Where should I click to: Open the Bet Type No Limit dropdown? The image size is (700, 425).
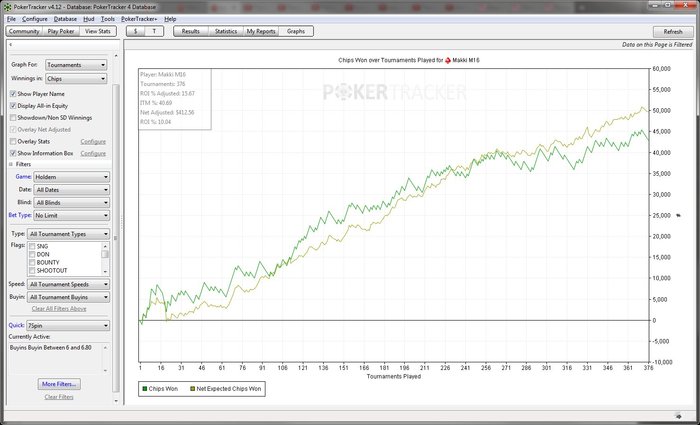coord(71,216)
